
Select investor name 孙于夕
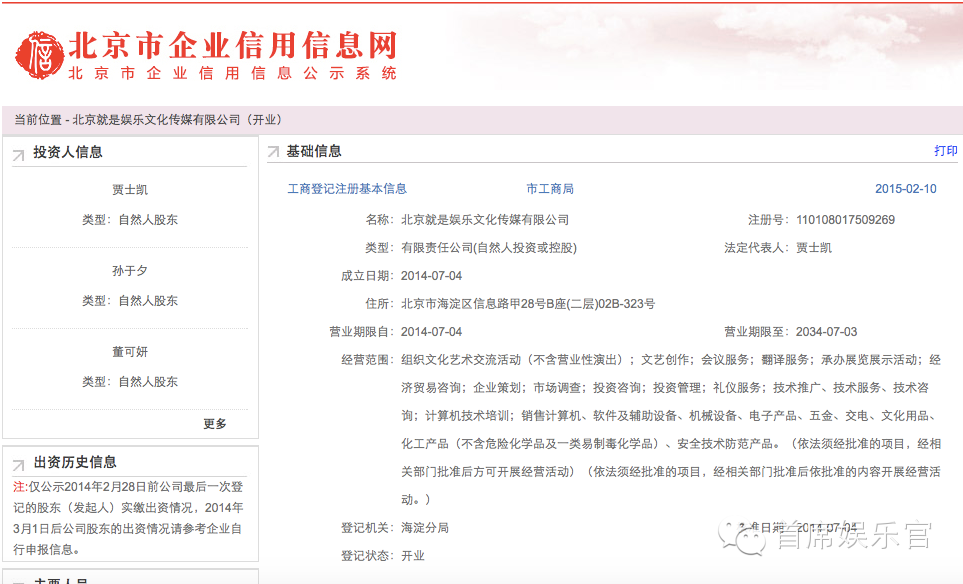(130, 271)
